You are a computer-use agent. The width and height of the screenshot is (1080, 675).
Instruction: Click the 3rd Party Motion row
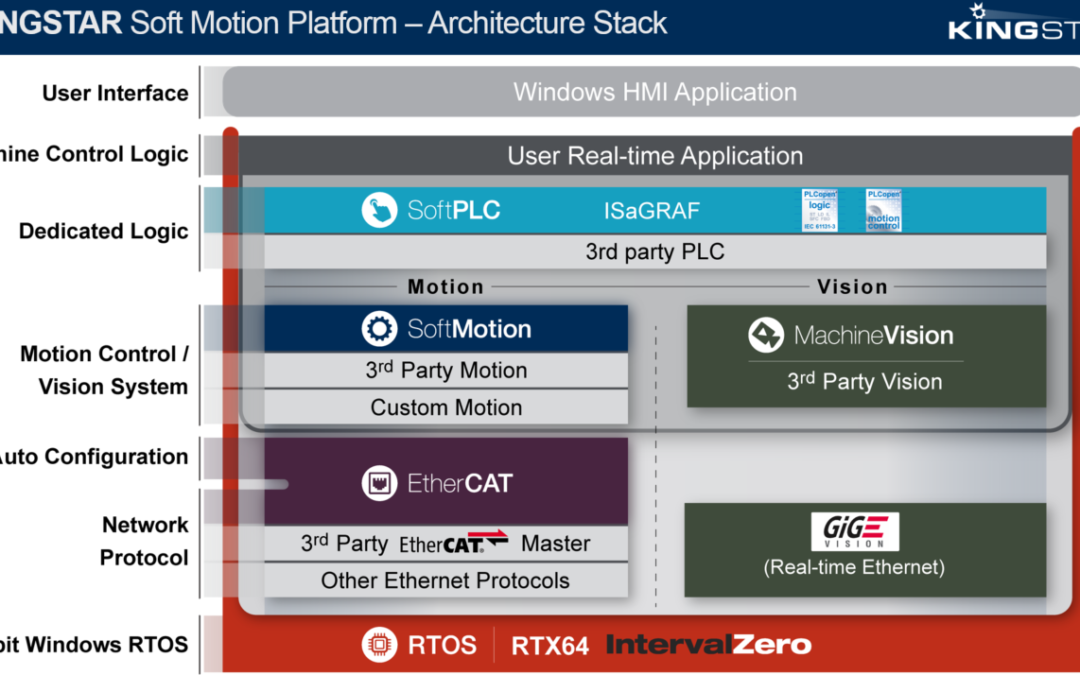point(446,371)
